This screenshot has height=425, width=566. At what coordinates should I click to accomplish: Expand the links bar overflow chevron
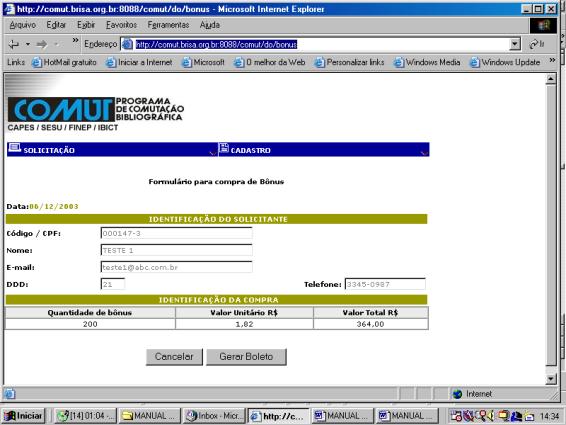coord(552,60)
